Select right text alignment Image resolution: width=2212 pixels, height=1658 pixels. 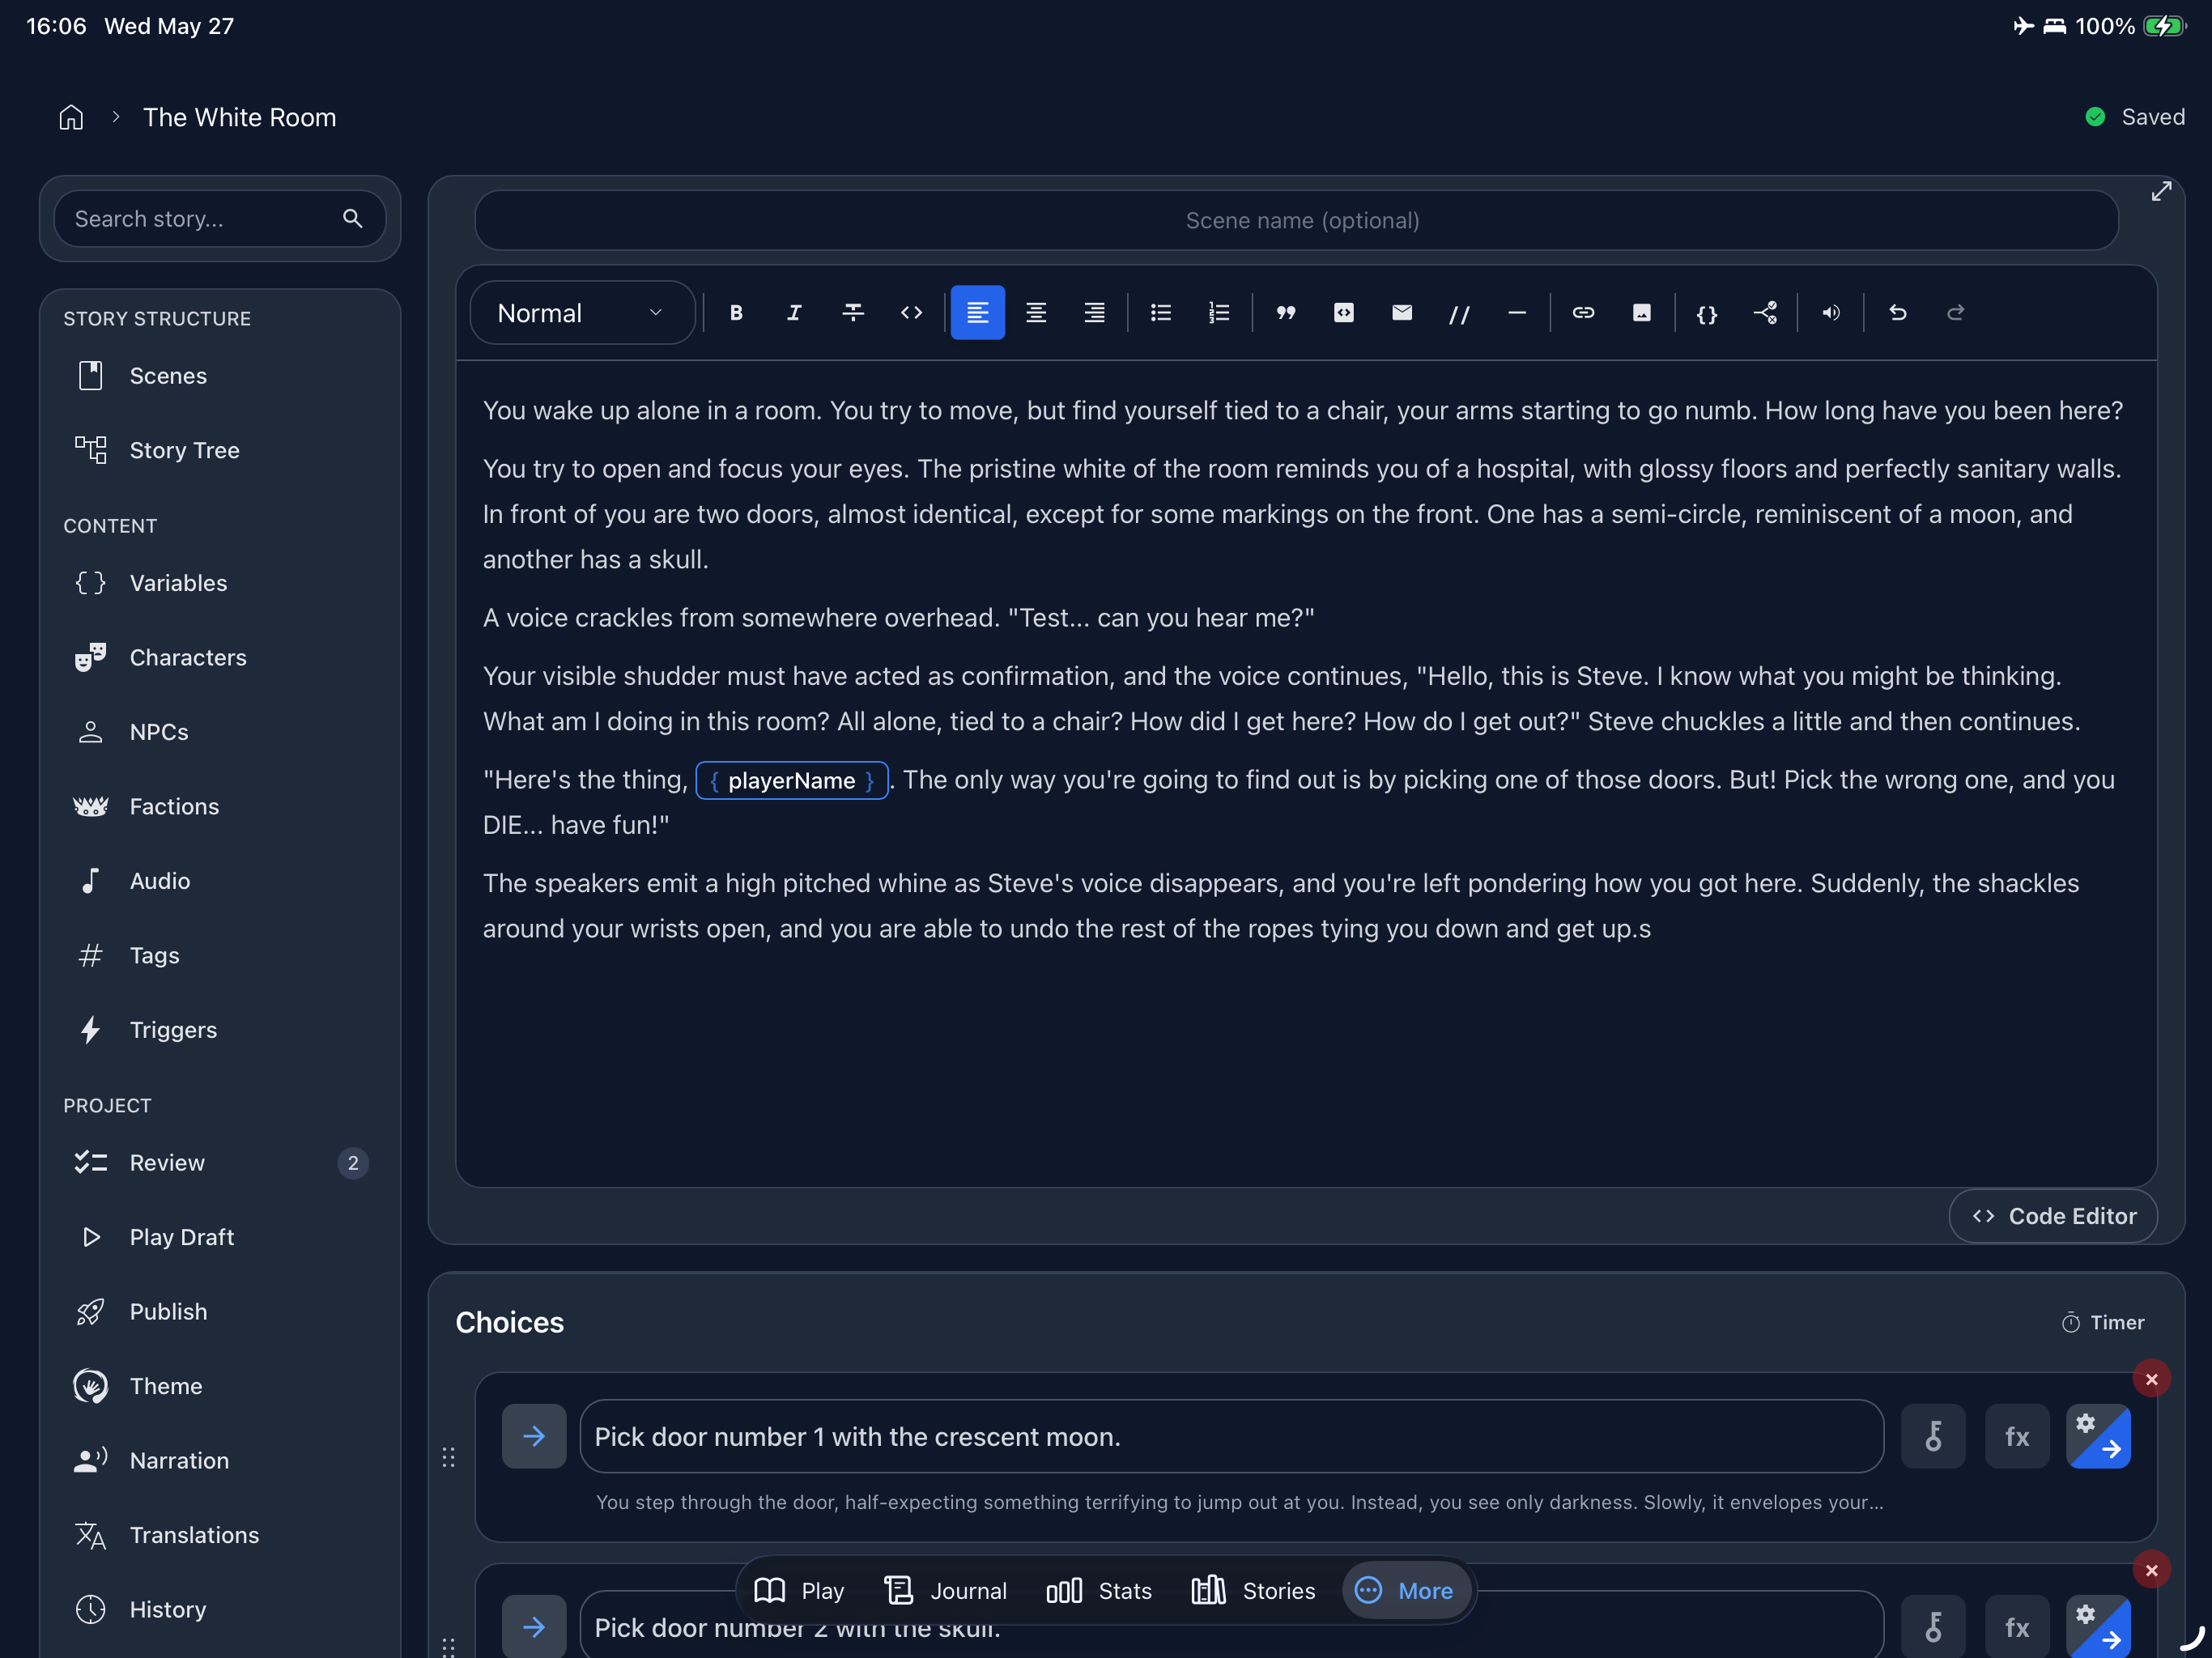coord(1095,313)
